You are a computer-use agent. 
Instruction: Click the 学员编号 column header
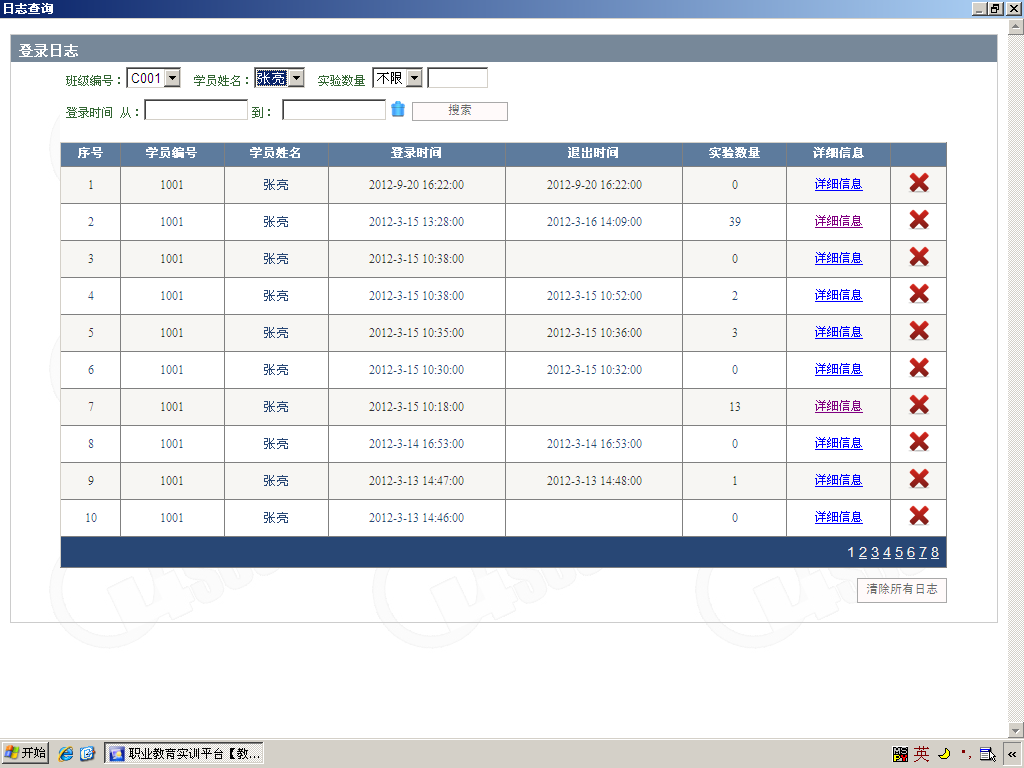pos(172,153)
